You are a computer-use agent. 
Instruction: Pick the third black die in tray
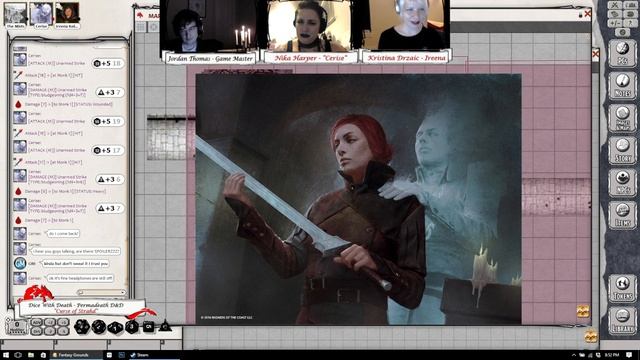click(115, 327)
